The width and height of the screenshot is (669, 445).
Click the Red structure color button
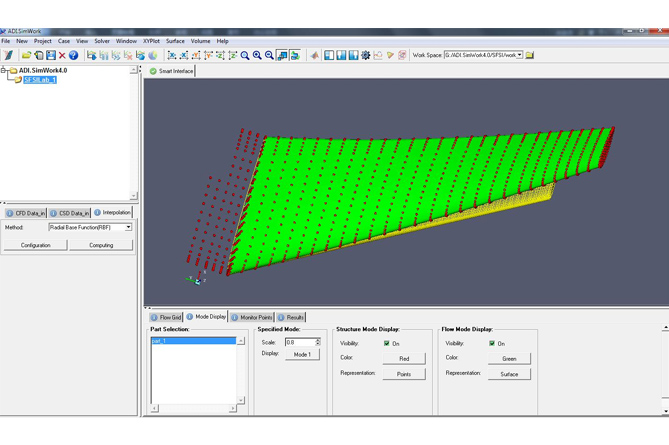click(404, 358)
